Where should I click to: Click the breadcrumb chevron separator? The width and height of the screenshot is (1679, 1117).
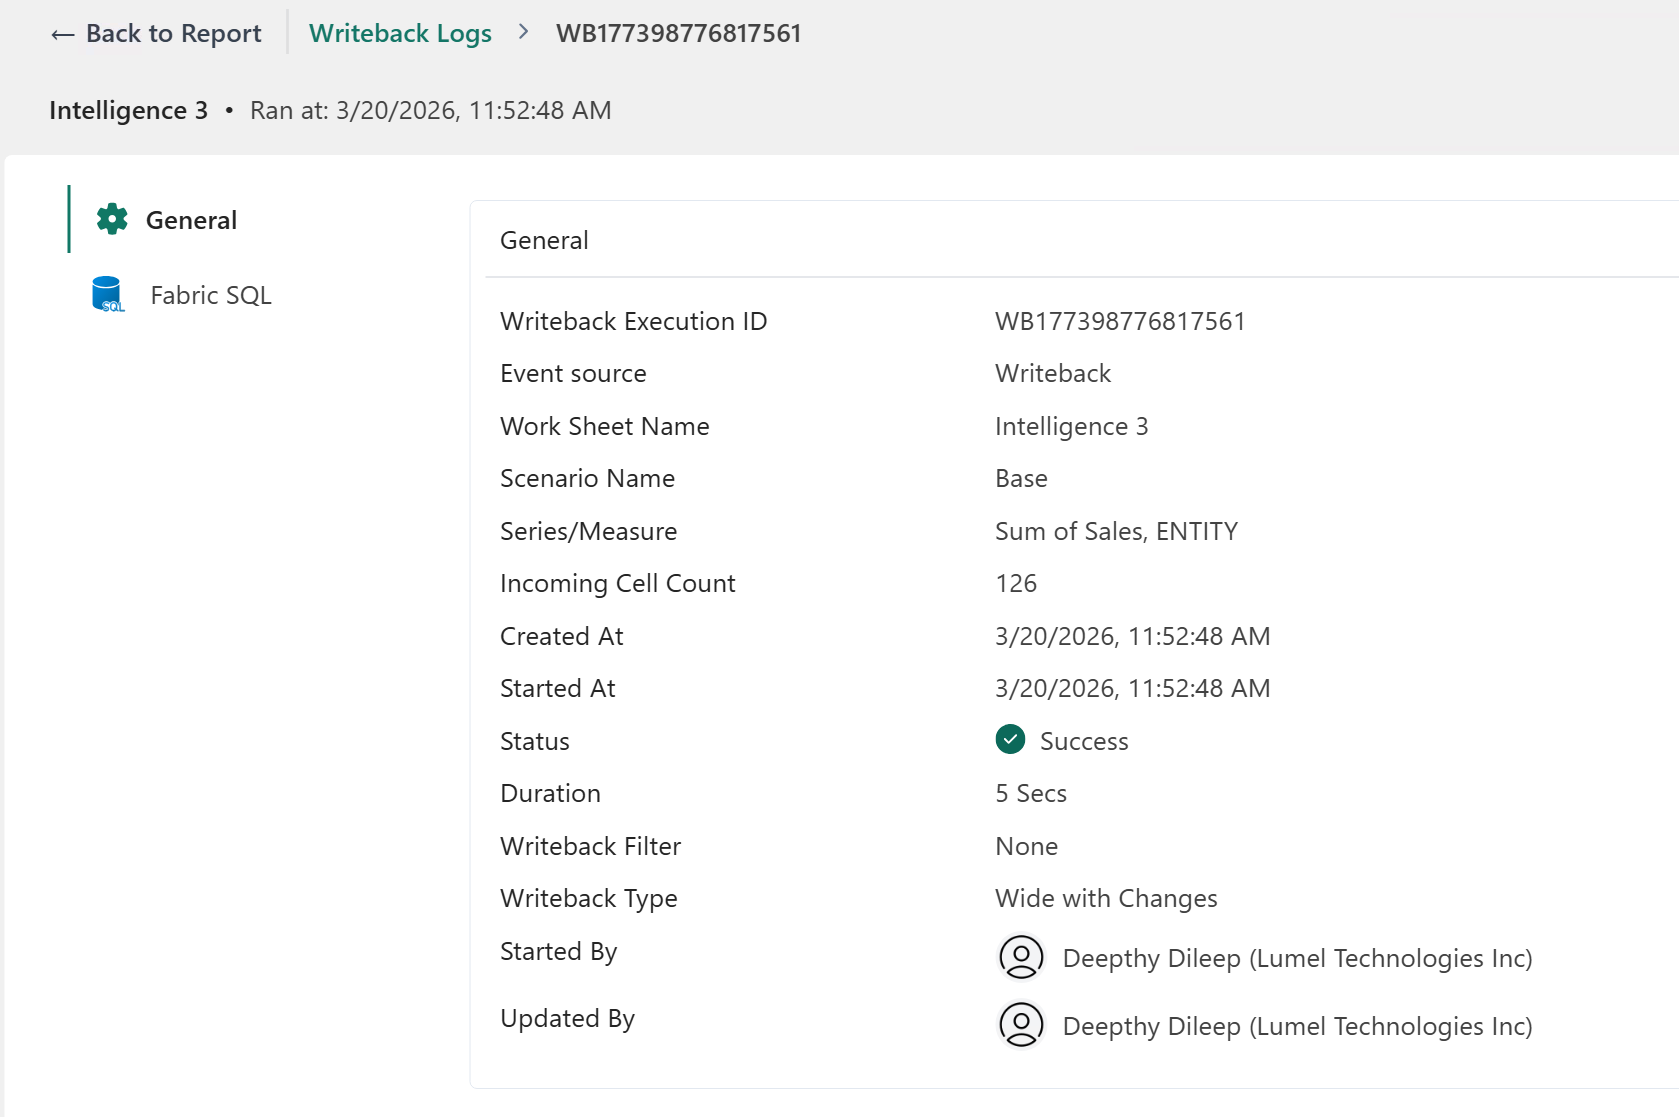click(x=524, y=32)
